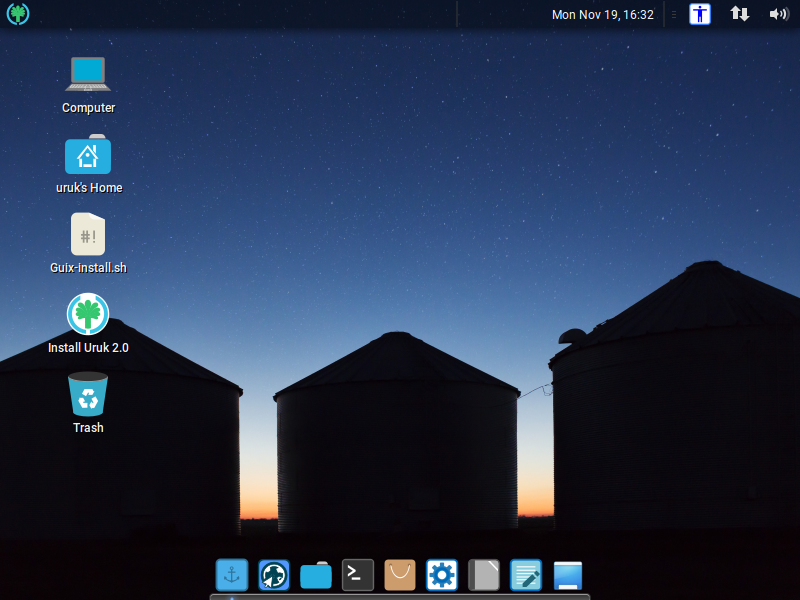Open system settings gear in dock
The image size is (800, 600).
click(x=442, y=575)
